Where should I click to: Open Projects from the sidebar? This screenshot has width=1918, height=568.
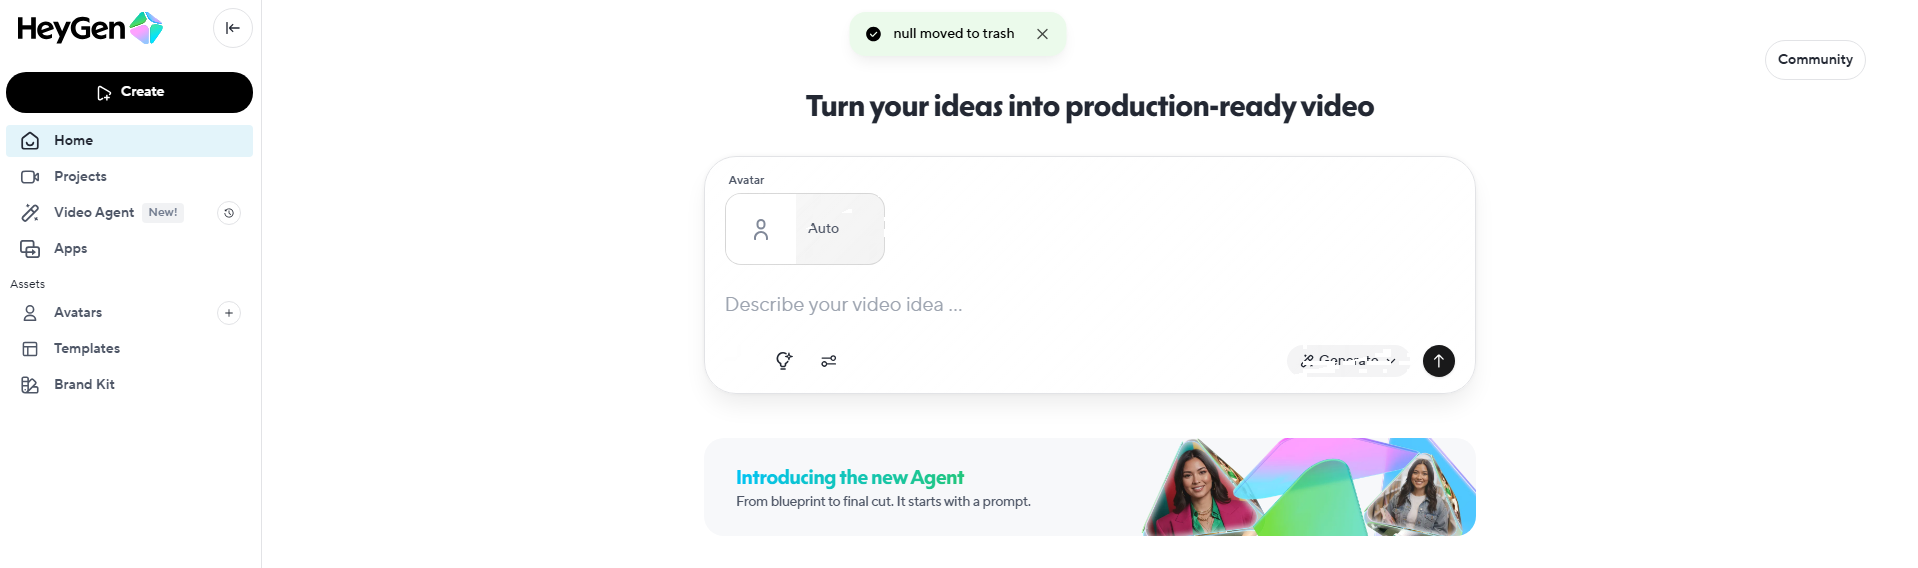(x=80, y=177)
